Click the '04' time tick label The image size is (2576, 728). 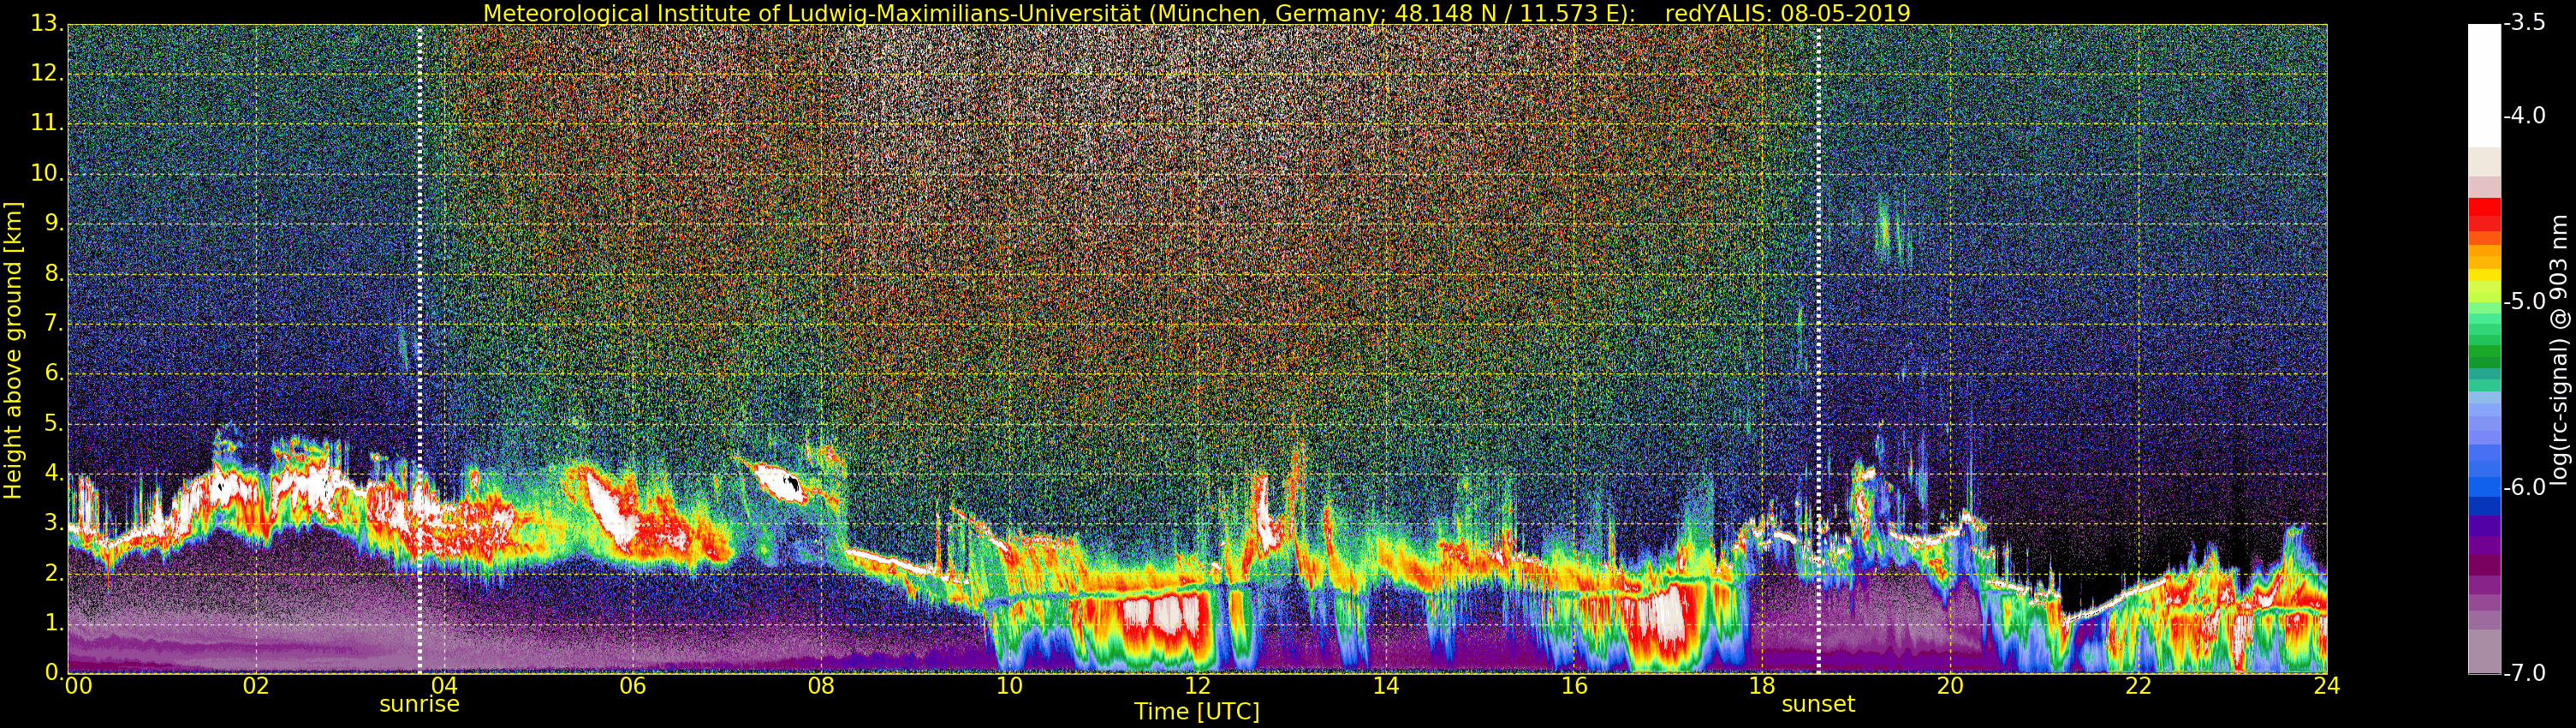point(444,685)
